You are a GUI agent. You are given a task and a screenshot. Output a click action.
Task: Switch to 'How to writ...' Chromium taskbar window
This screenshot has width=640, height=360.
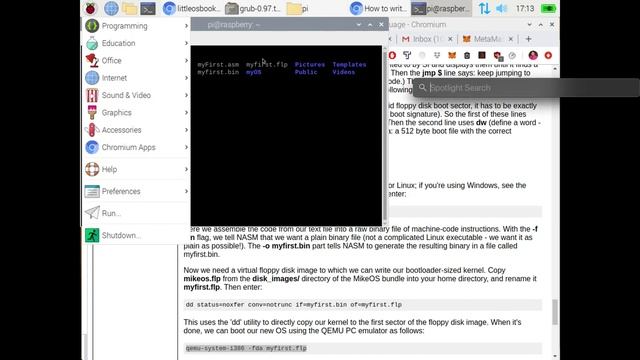click(378, 8)
